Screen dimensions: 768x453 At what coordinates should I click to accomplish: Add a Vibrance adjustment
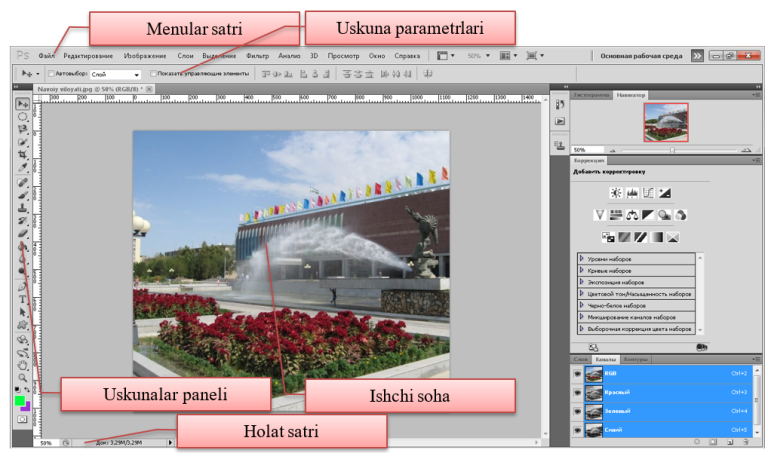coord(600,215)
